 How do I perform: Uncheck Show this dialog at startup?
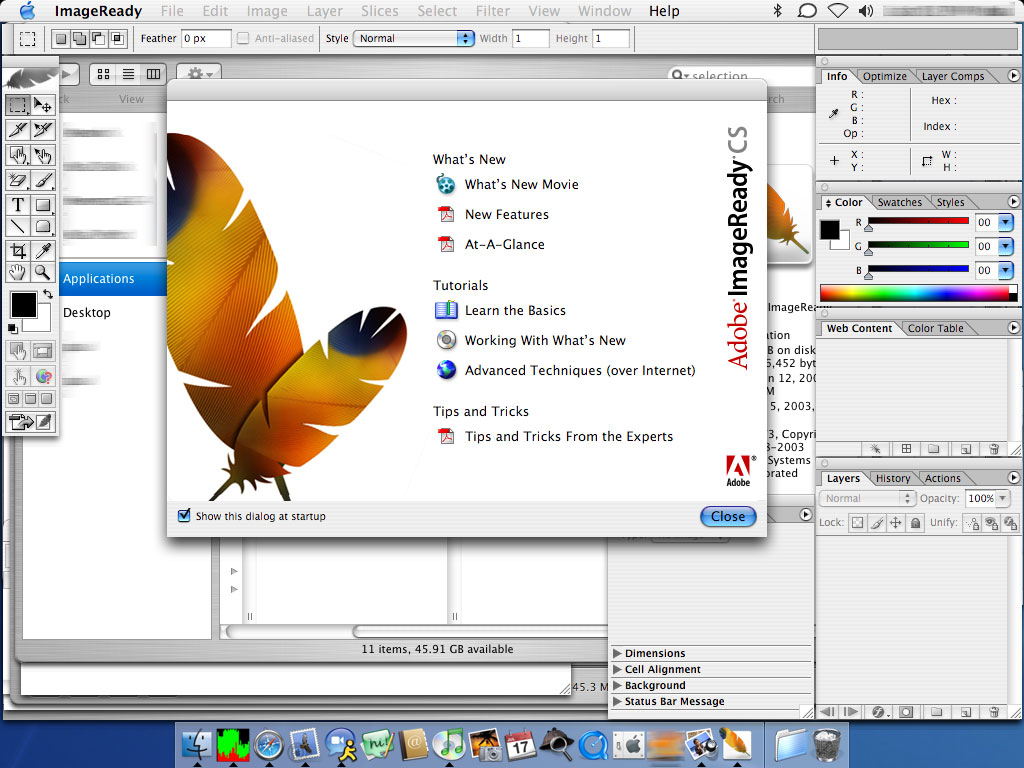pos(184,515)
